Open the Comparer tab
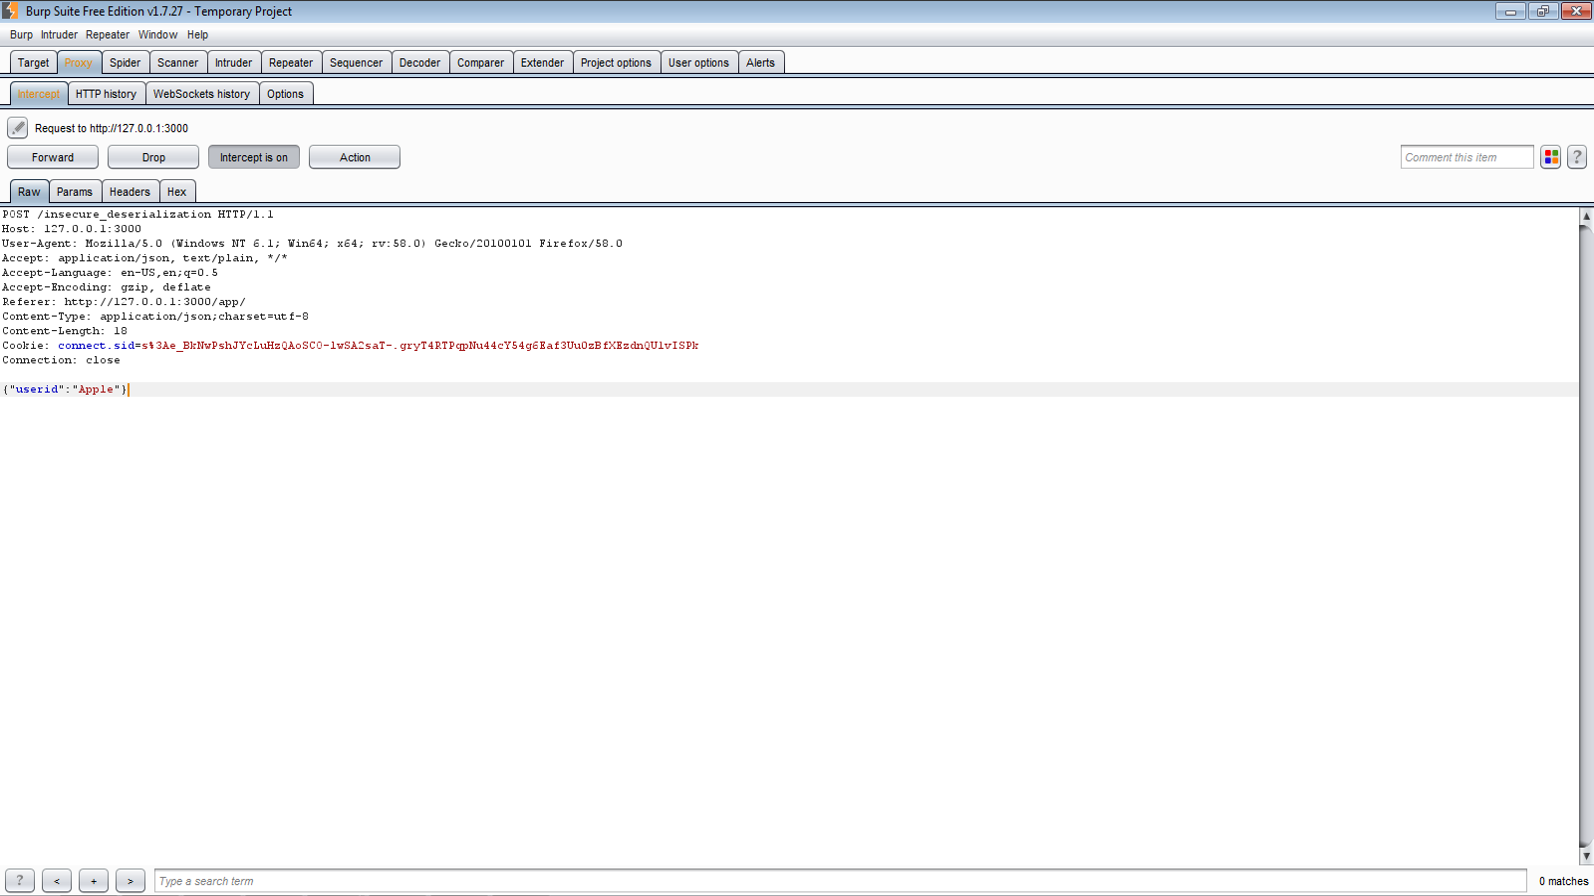Image resolution: width=1594 pixels, height=896 pixels. 481,62
